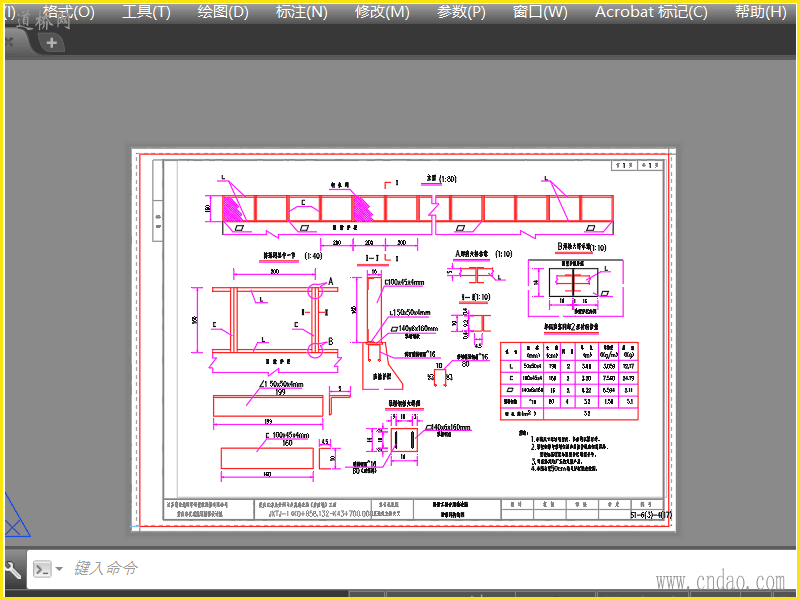This screenshot has width=800, height=600.
Task: Click detail circle B in the drawing
Action: coord(315,349)
